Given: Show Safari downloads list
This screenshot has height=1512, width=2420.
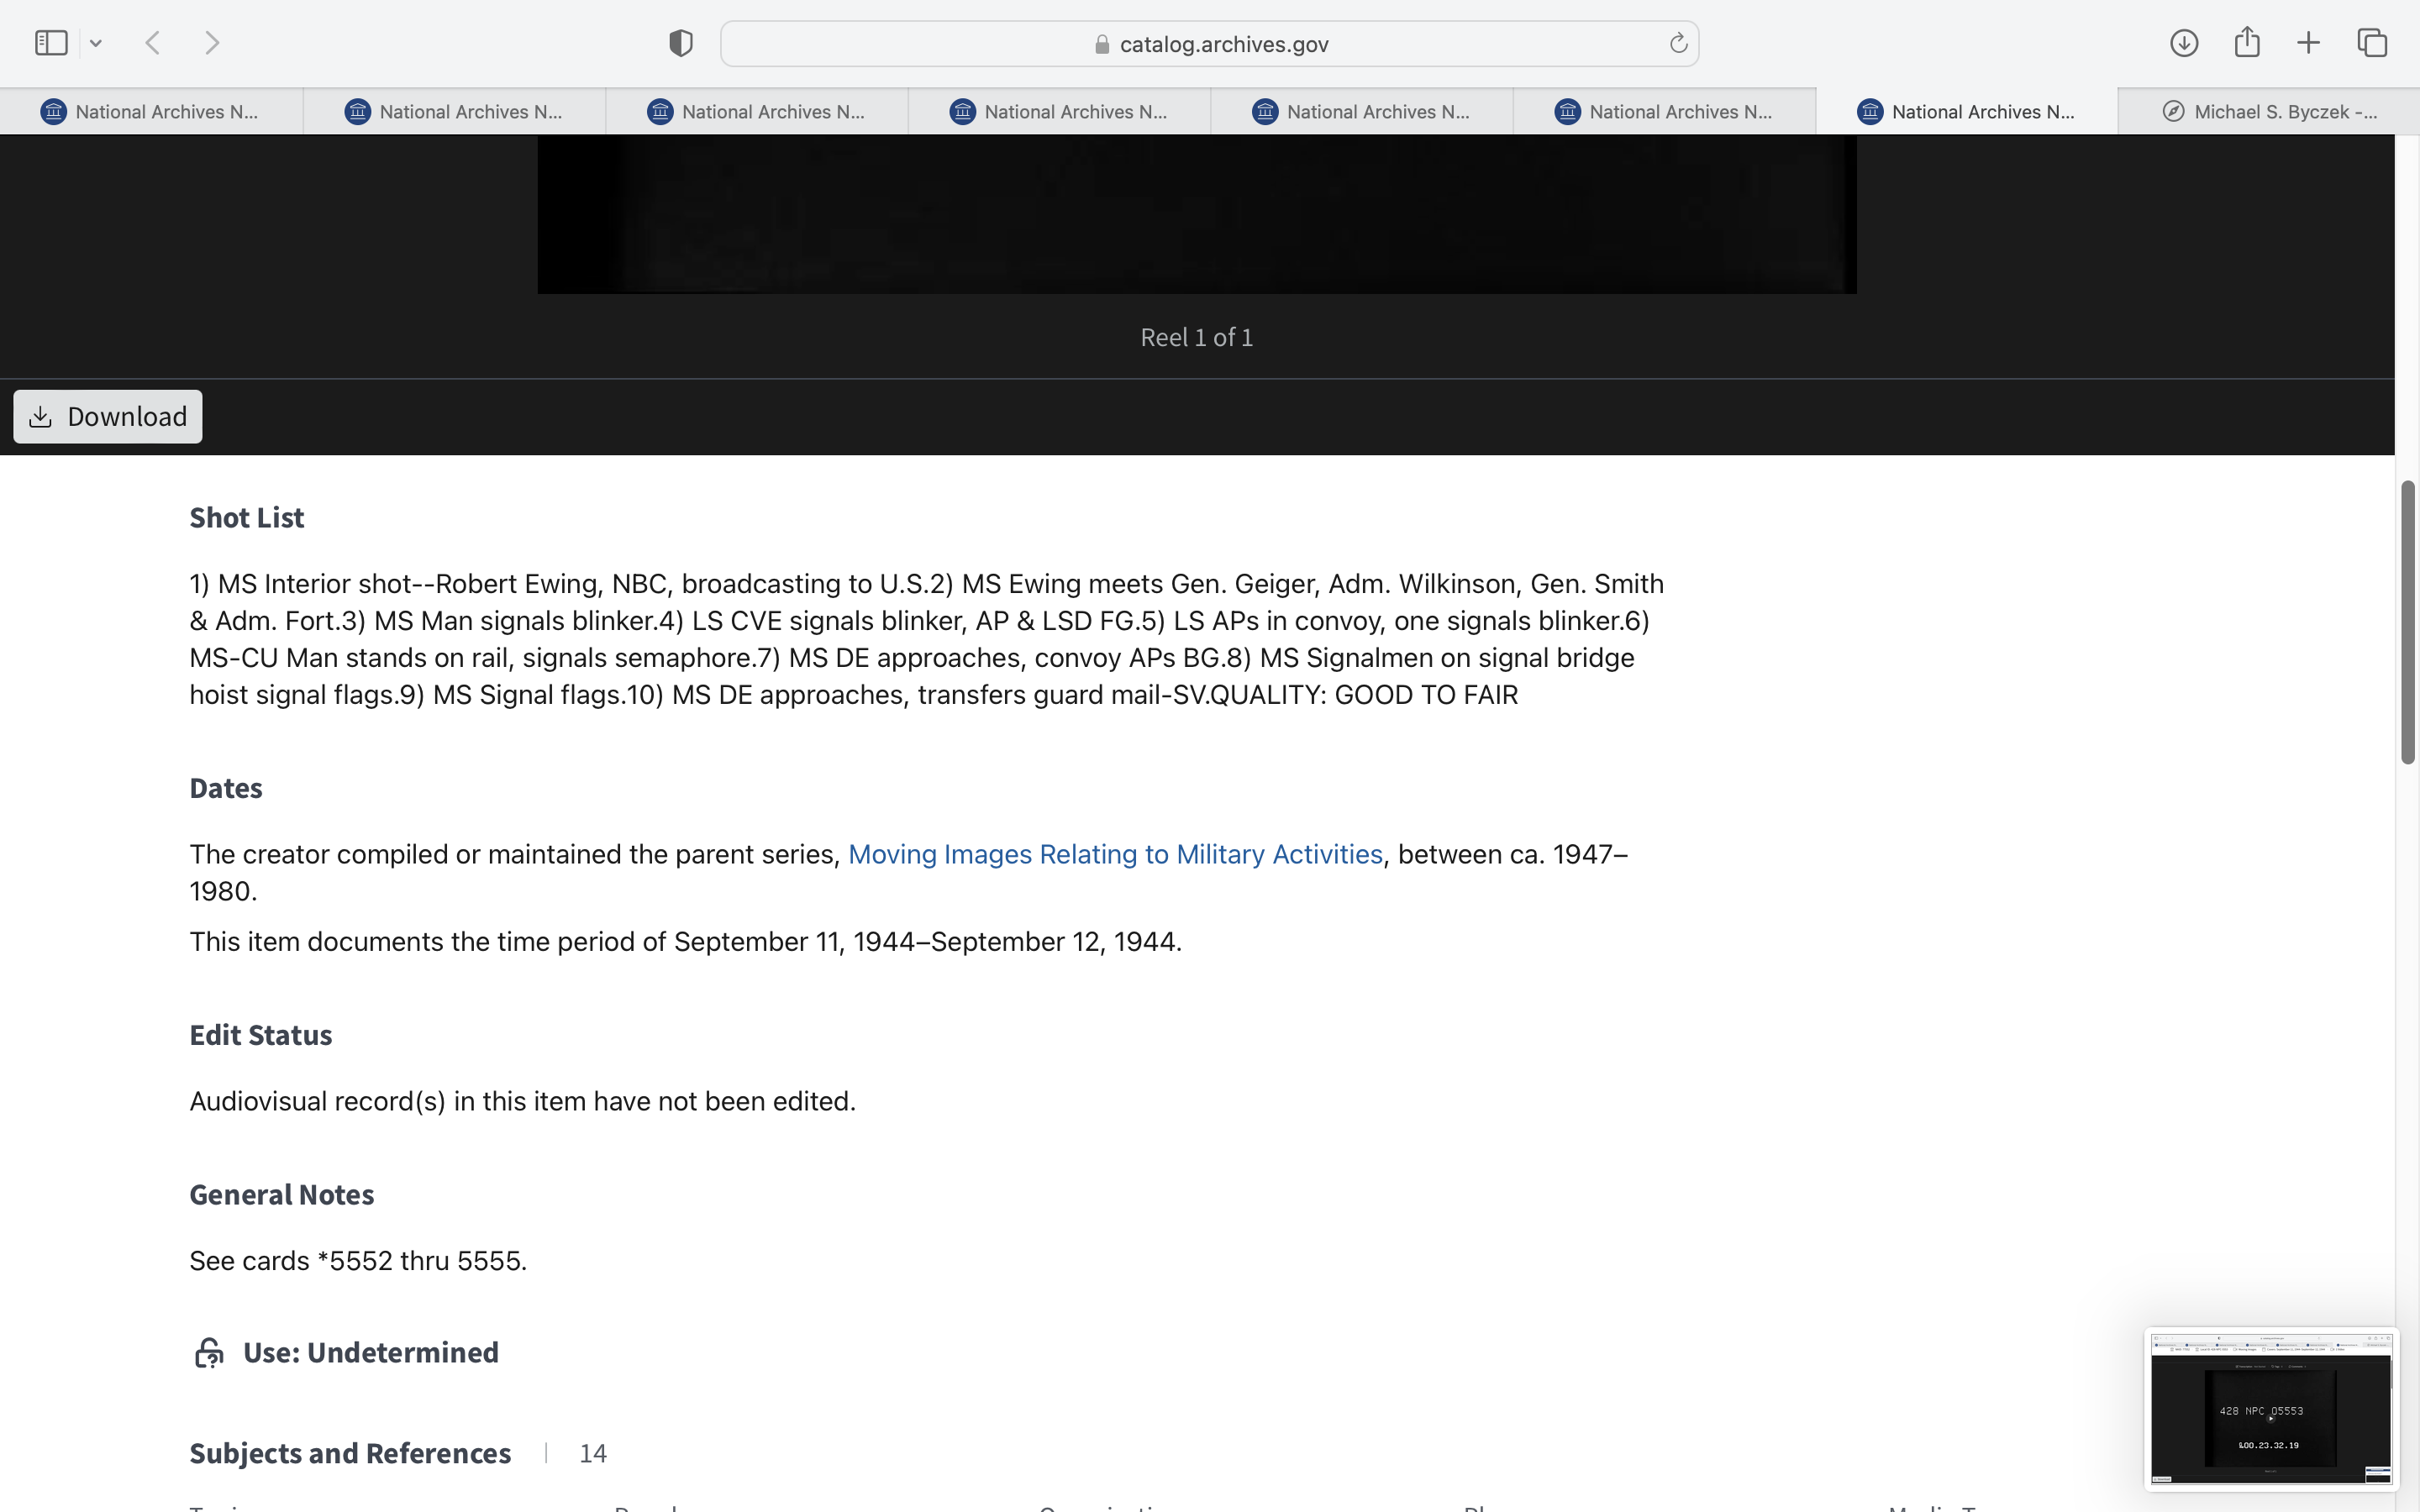Looking at the screenshot, I should tap(2184, 43).
